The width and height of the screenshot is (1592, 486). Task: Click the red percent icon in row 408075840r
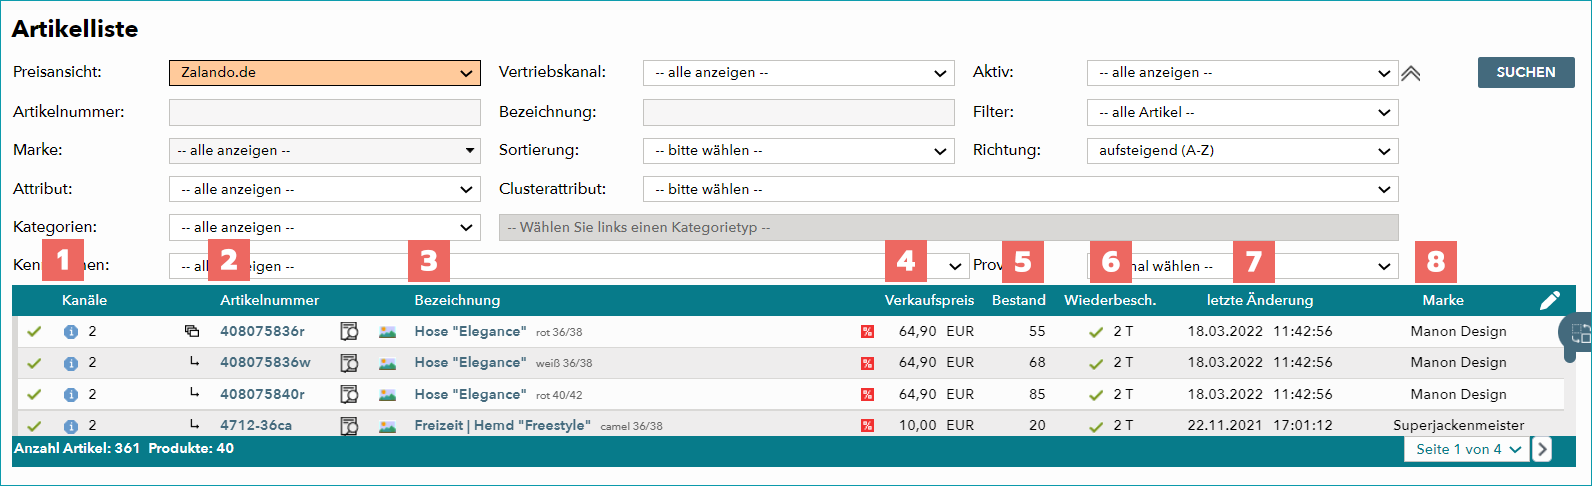pyautogui.click(x=867, y=395)
